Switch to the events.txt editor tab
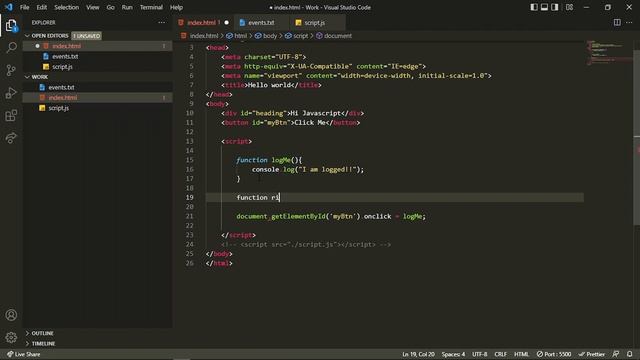This screenshot has width=640, height=360. coord(261,23)
